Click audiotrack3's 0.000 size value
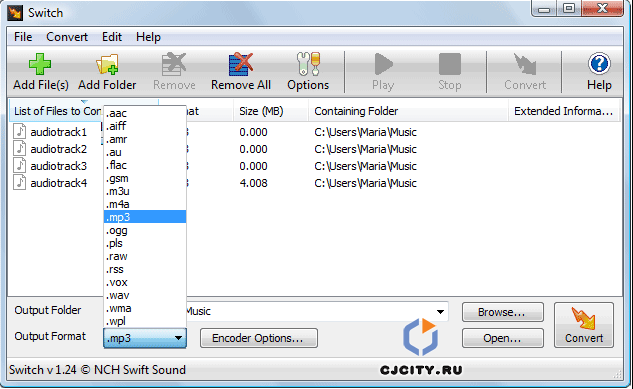 pos(254,166)
